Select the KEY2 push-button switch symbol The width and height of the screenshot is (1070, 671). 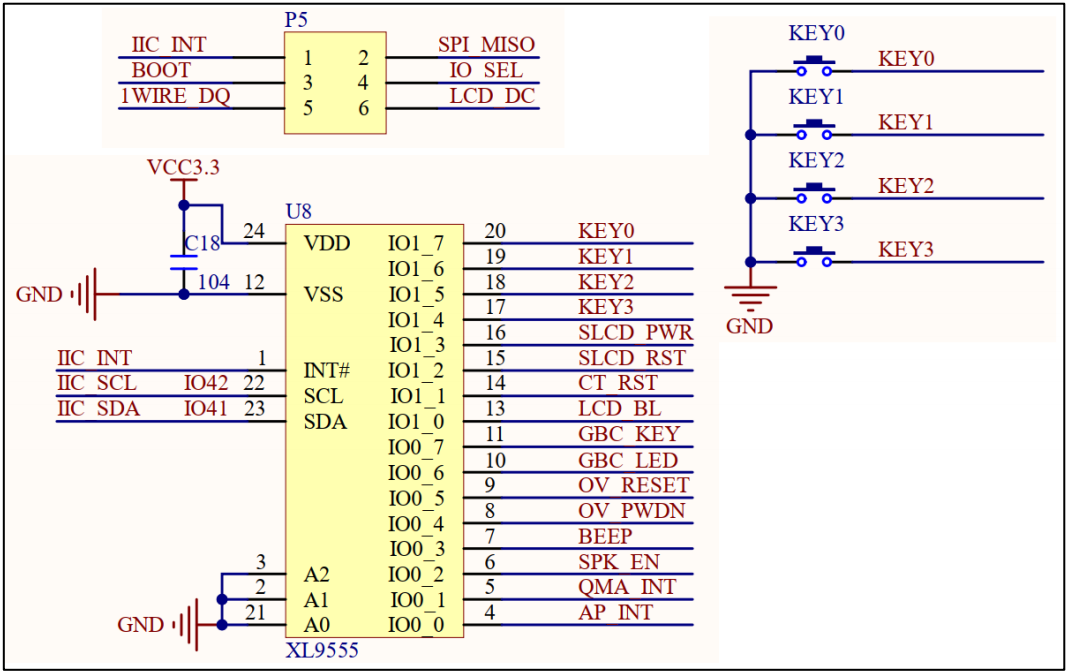click(814, 193)
